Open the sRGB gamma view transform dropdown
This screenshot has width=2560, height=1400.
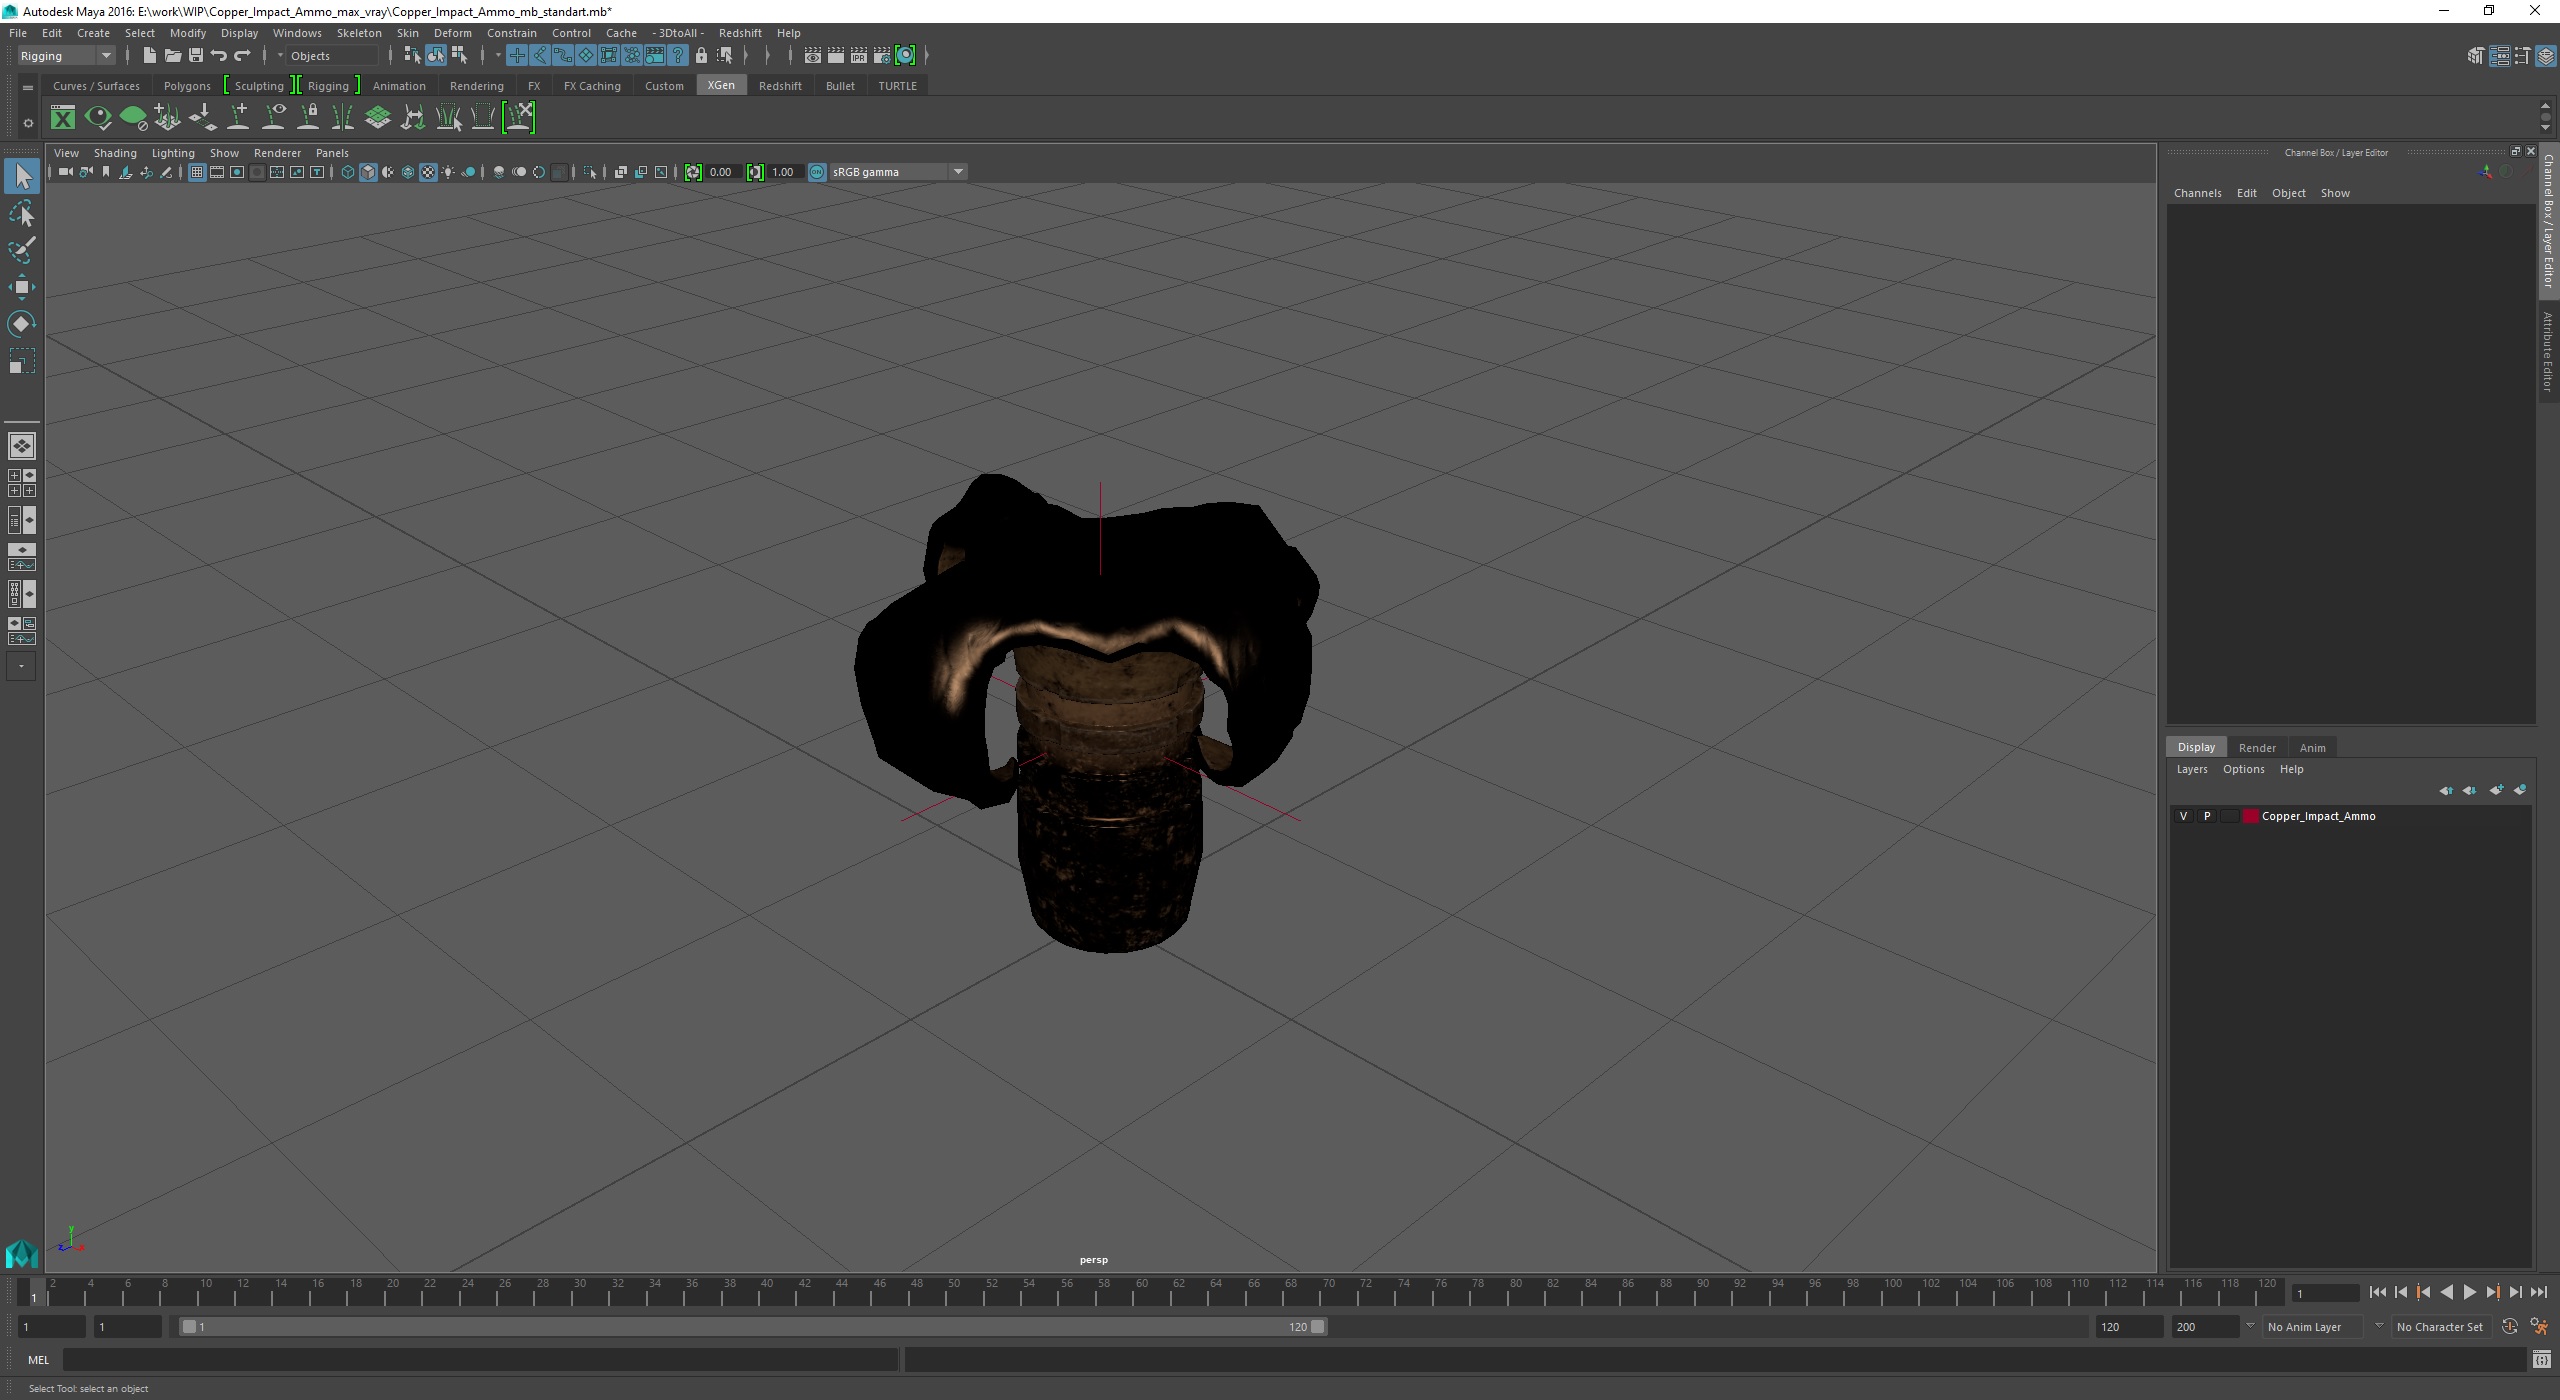(x=897, y=172)
